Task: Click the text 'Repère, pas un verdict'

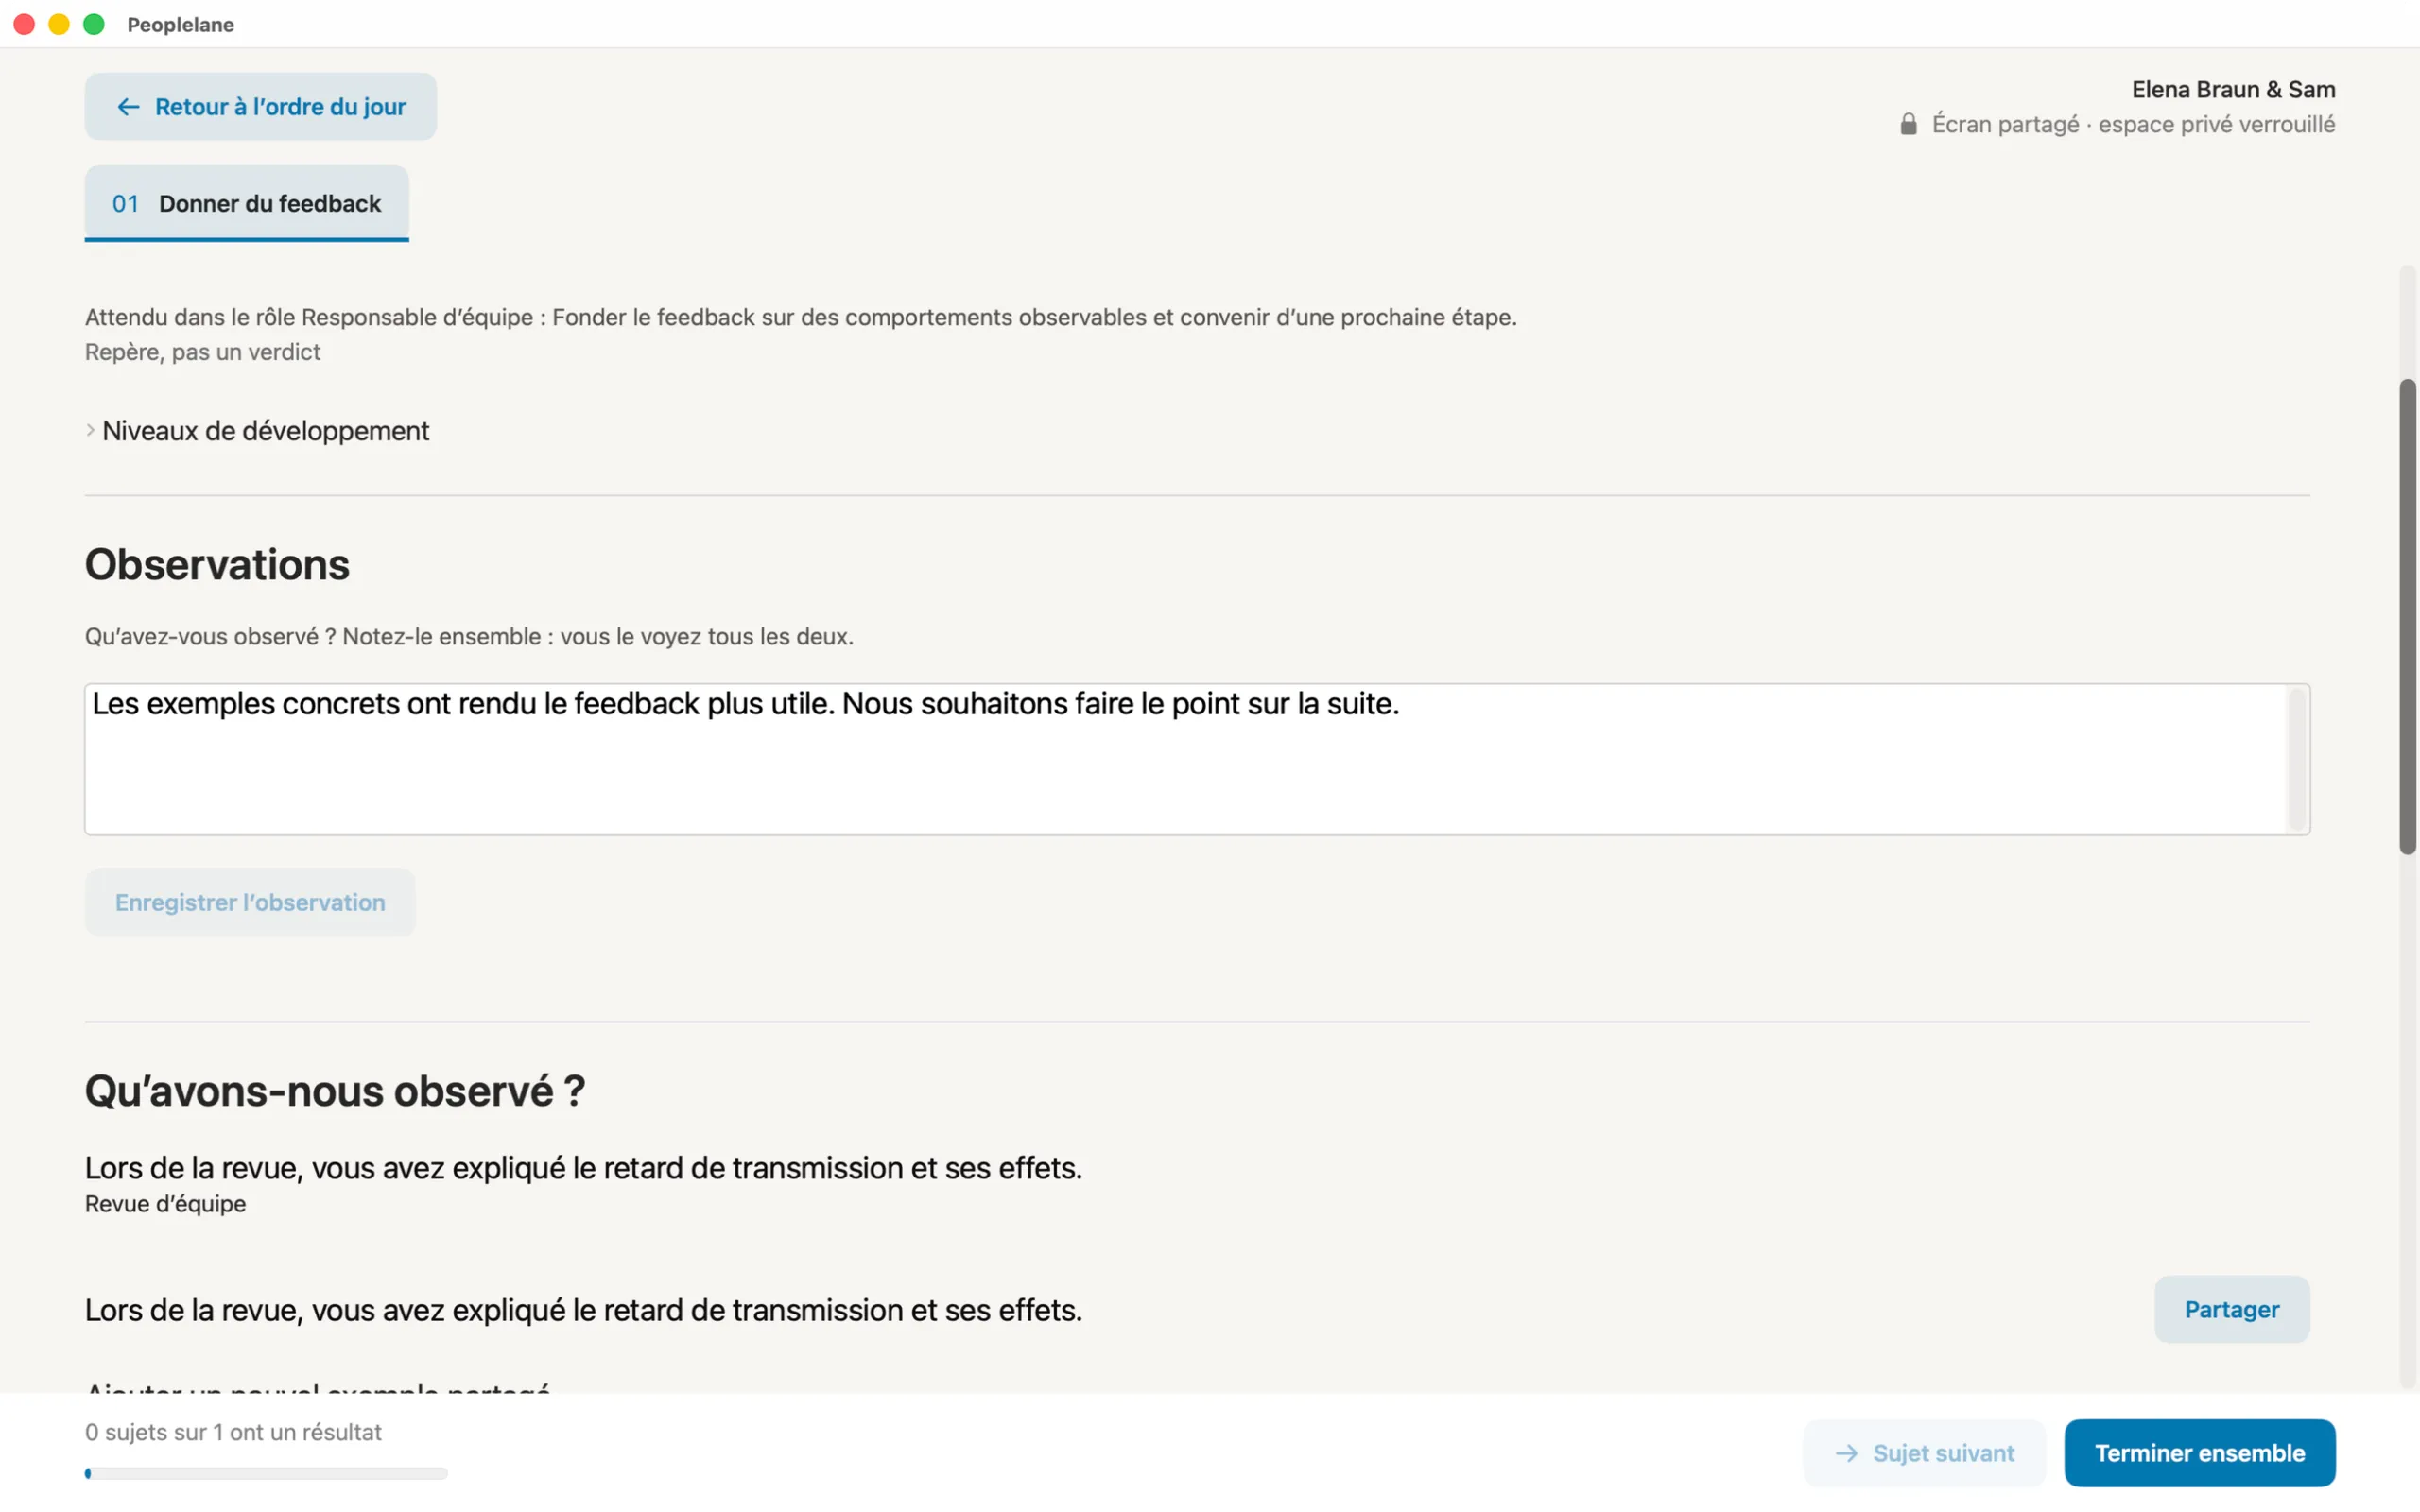Action: point(203,352)
